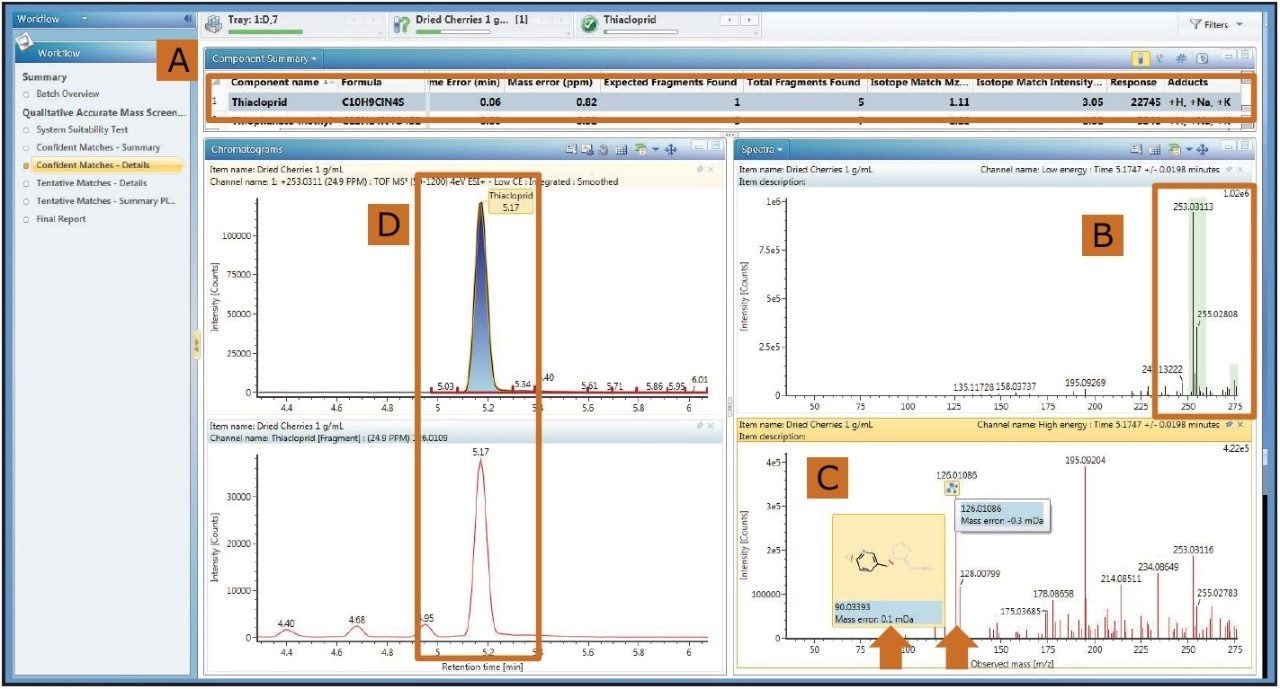
Task: Open the Workflow panel dropdown arrow
Action: click(x=85, y=18)
